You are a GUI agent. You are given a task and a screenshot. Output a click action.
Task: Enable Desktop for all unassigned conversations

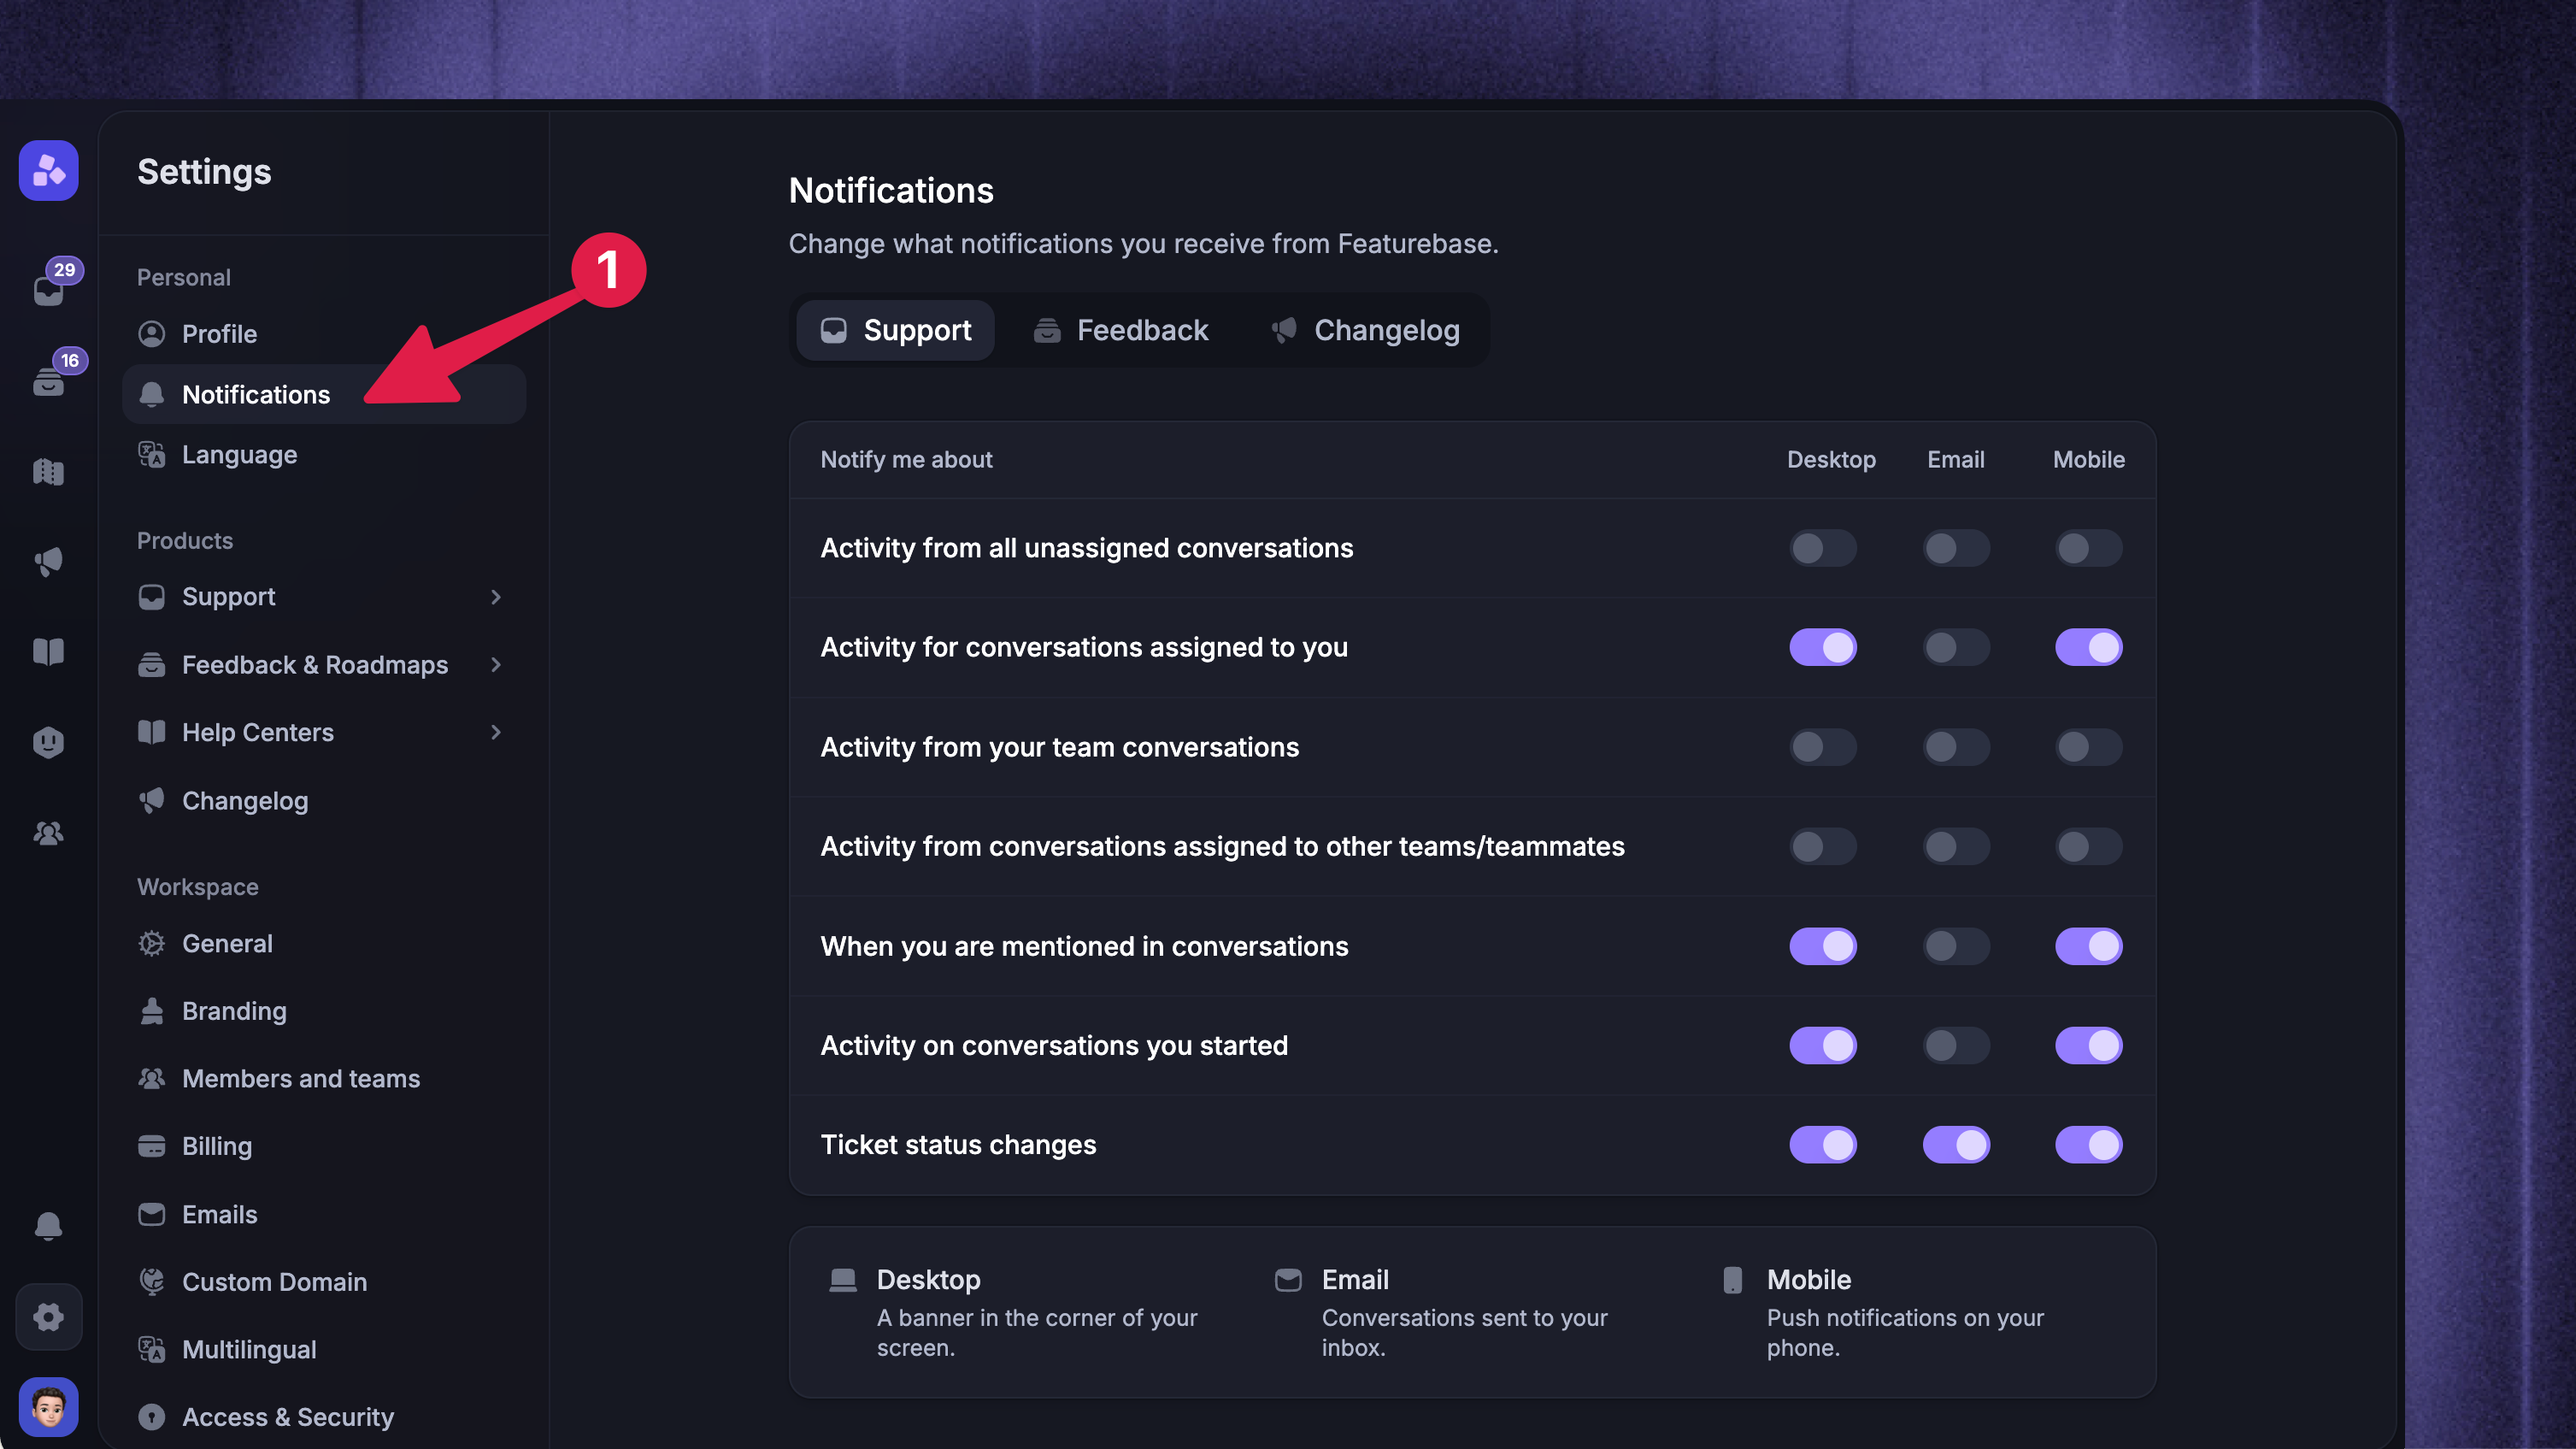[x=1822, y=548]
